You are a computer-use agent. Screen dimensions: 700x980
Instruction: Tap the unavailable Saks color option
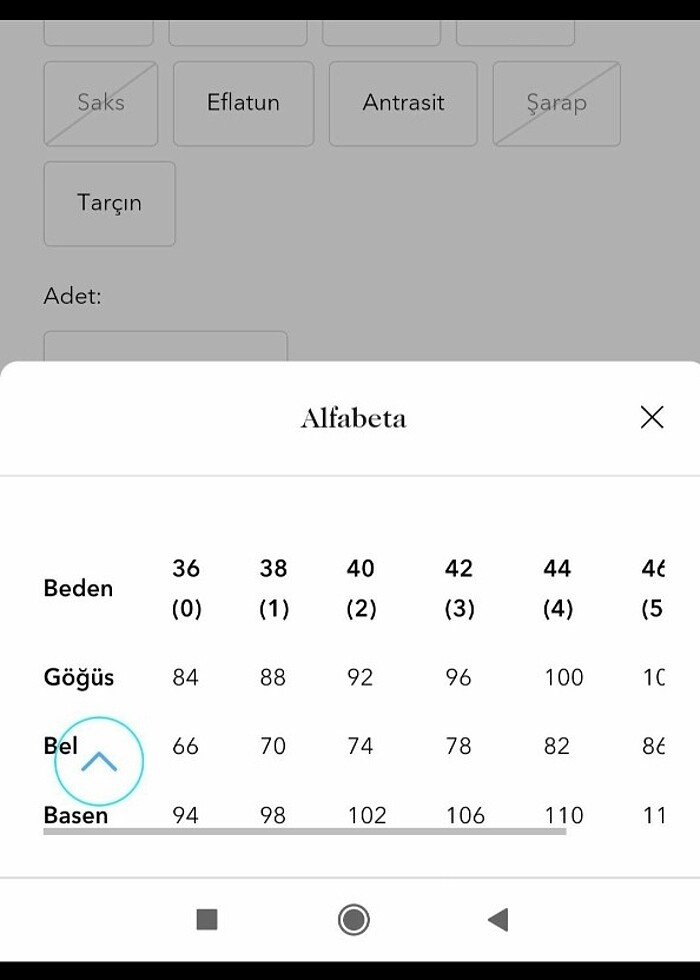click(x=100, y=103)
